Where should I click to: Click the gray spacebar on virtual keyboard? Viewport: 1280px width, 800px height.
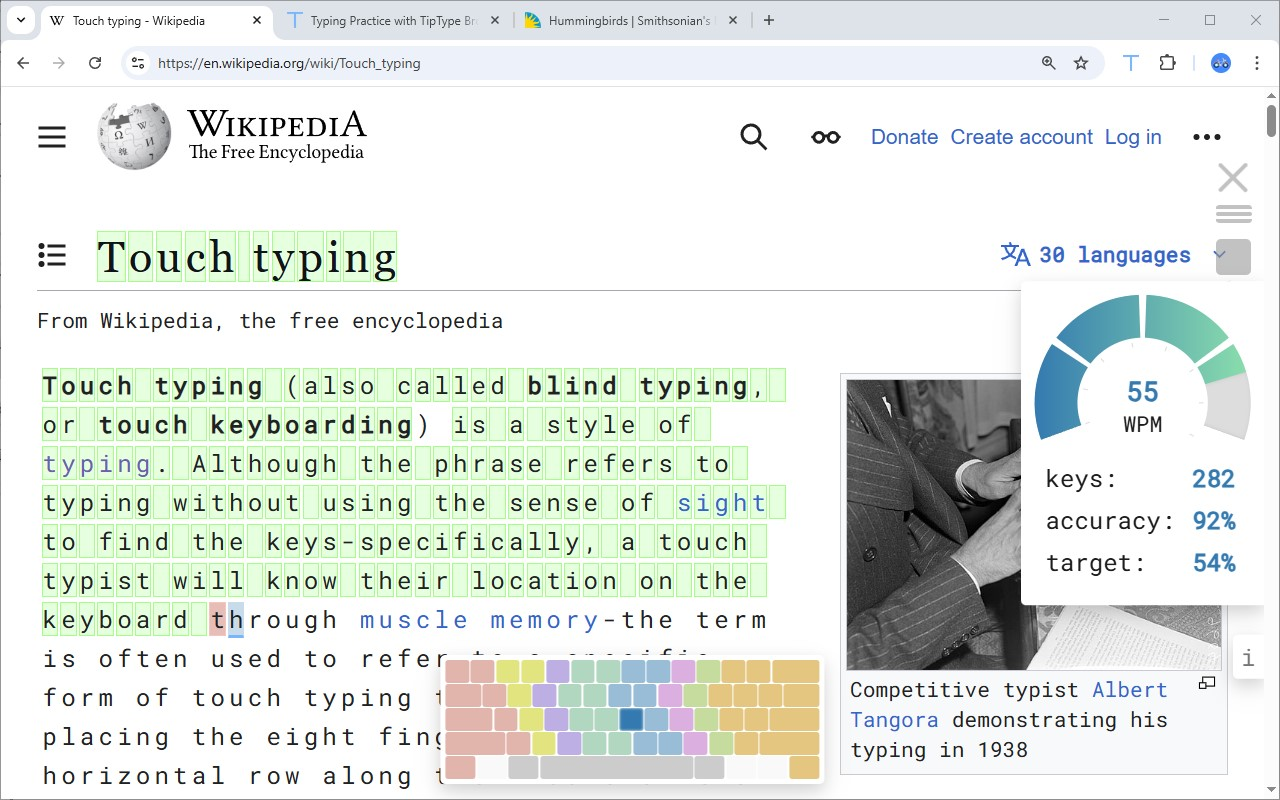click(x=616, y=768)
